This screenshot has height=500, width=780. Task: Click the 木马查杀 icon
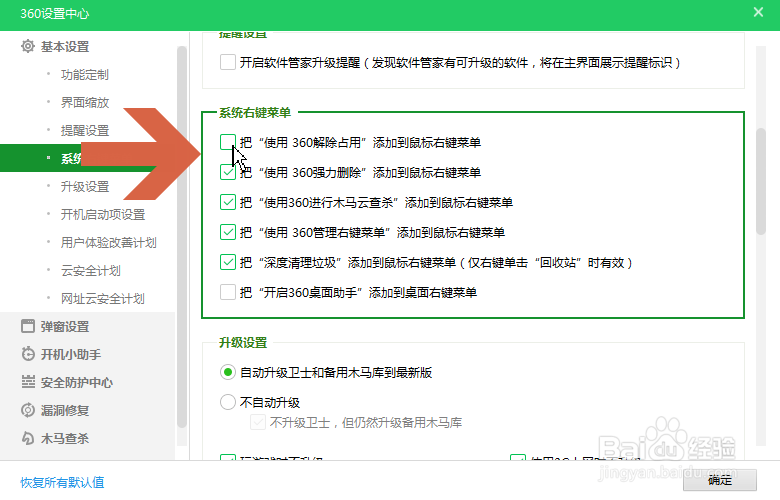[x=28, y=438]
